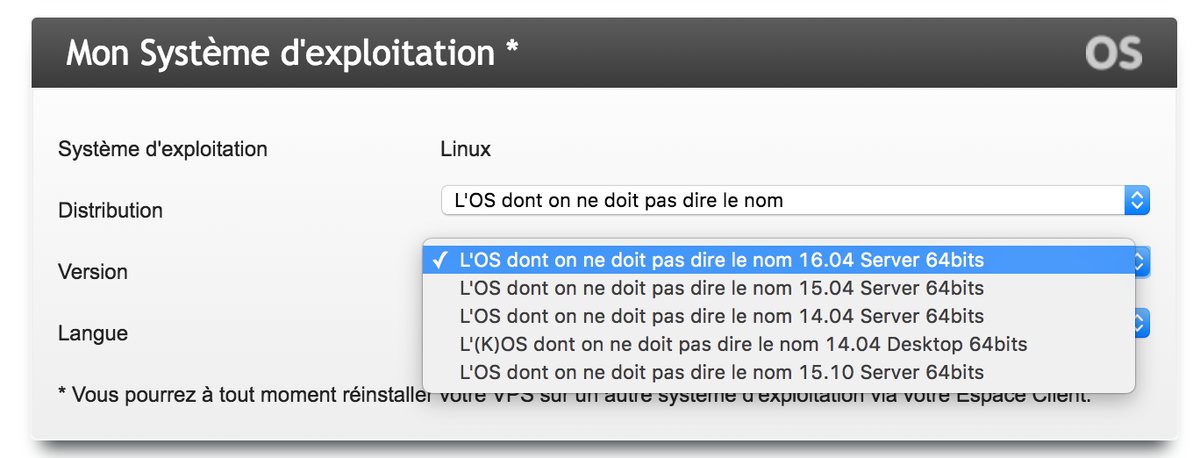The image size is (1200, 458).
Task: Choose the 15.10 Server 64bits version
Action: point(720,372)
